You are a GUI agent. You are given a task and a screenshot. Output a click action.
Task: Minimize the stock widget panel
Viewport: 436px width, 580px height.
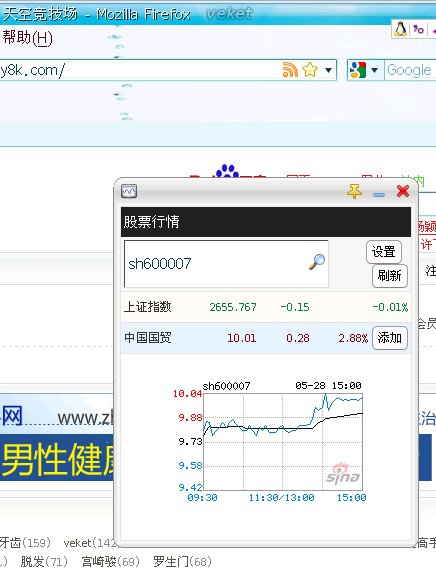pyautogui.click(x=379, y=195)
